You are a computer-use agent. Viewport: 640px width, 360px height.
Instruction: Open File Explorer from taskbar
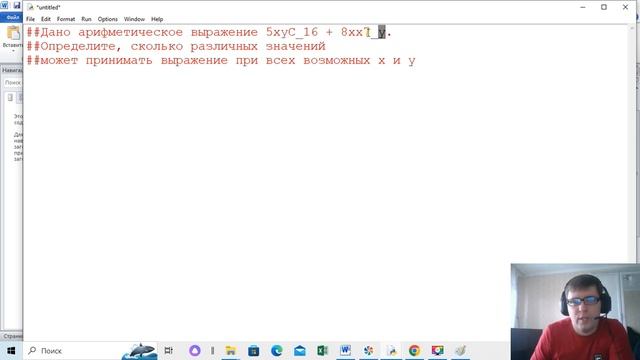[231, 351]
